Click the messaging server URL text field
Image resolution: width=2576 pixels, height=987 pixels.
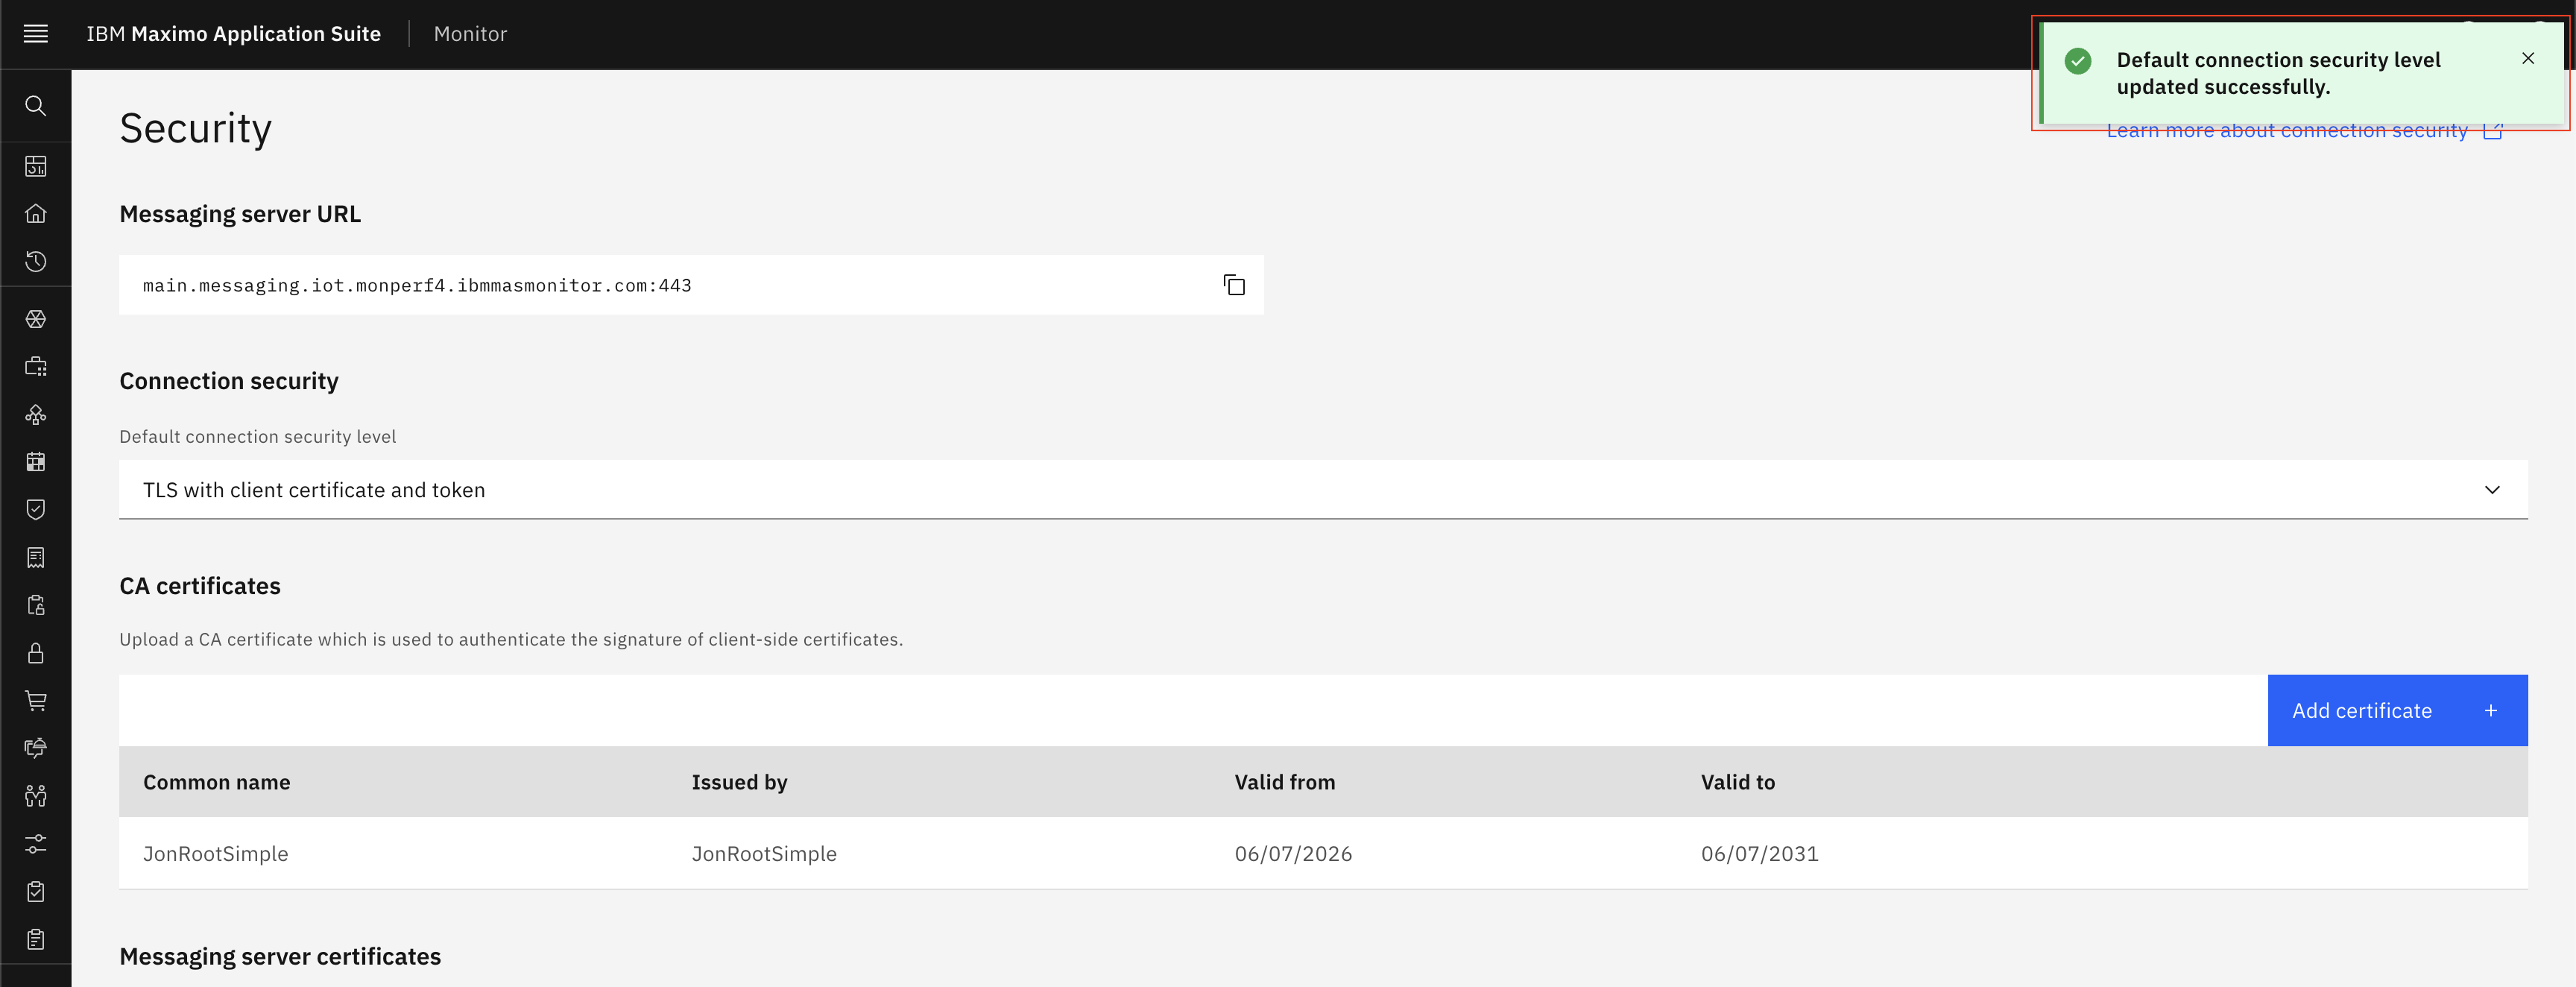click(691, 285)
